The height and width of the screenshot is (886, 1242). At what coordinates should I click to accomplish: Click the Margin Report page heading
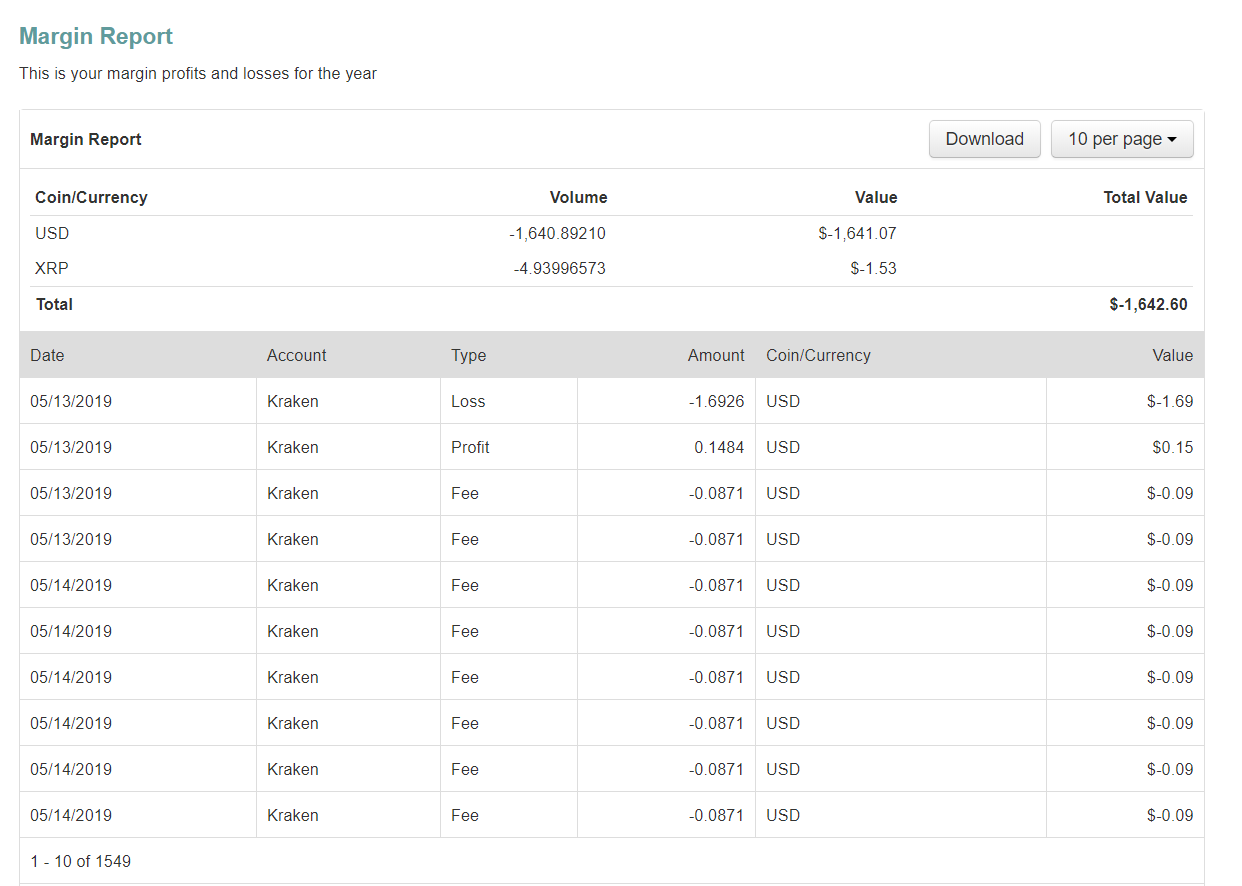point(96,37)
